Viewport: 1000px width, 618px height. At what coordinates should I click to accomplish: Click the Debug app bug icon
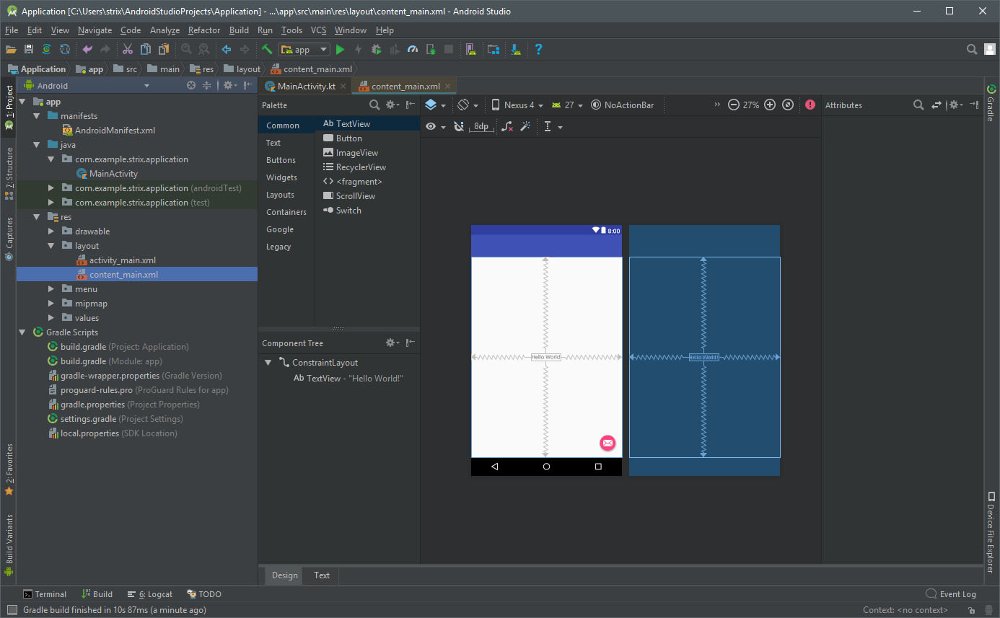376,49
